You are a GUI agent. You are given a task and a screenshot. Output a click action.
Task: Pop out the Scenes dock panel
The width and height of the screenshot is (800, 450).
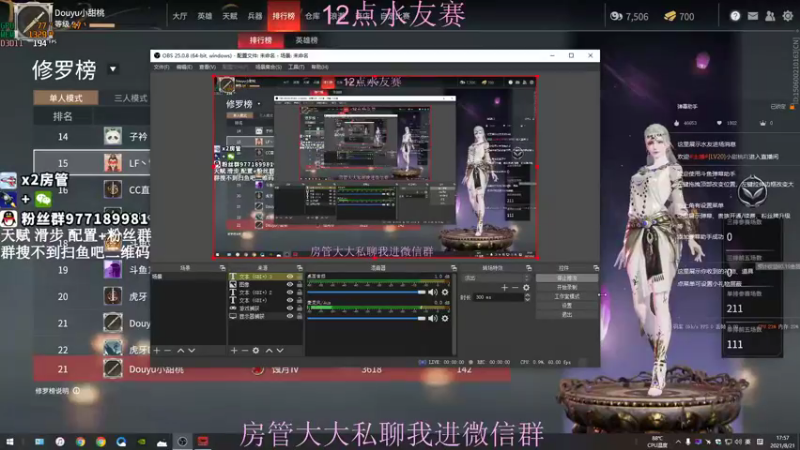click(x=222, y=268)
